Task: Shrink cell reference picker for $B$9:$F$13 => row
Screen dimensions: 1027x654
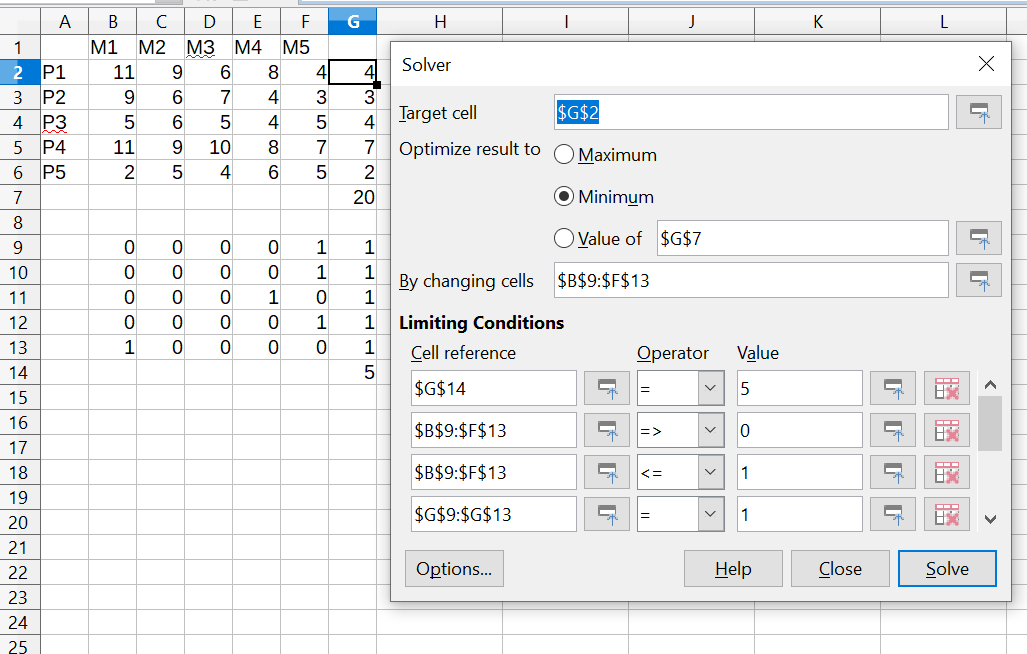Action: pos(607,430)
